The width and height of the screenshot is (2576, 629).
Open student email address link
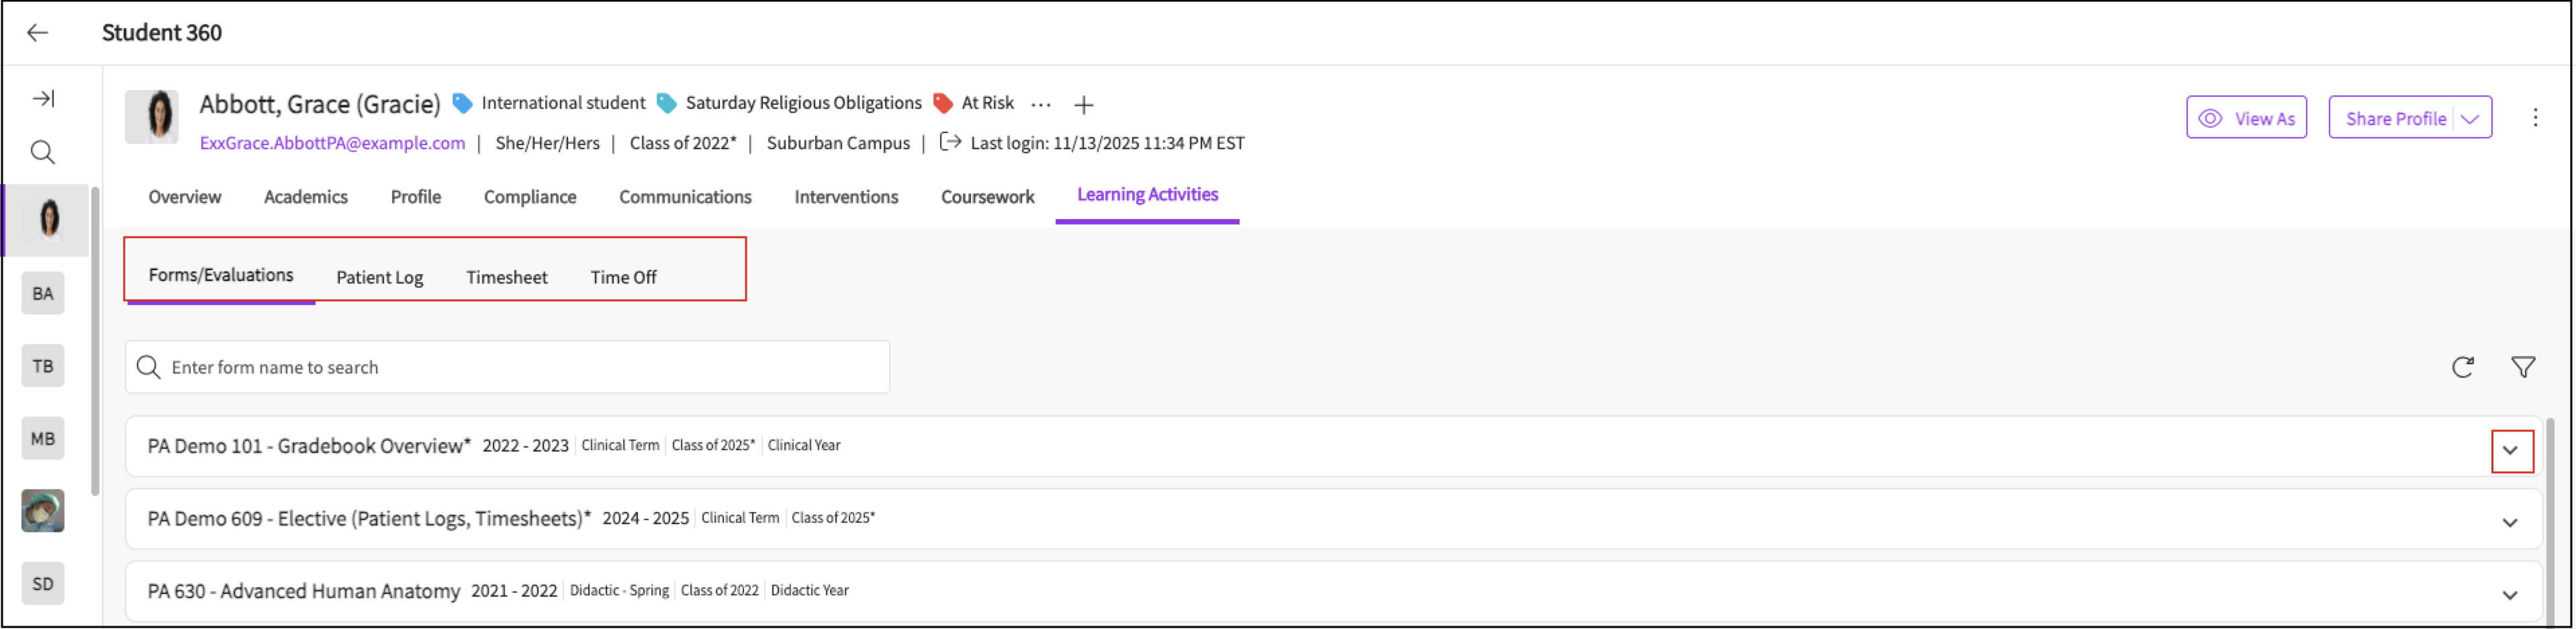[x=332, y=143]
